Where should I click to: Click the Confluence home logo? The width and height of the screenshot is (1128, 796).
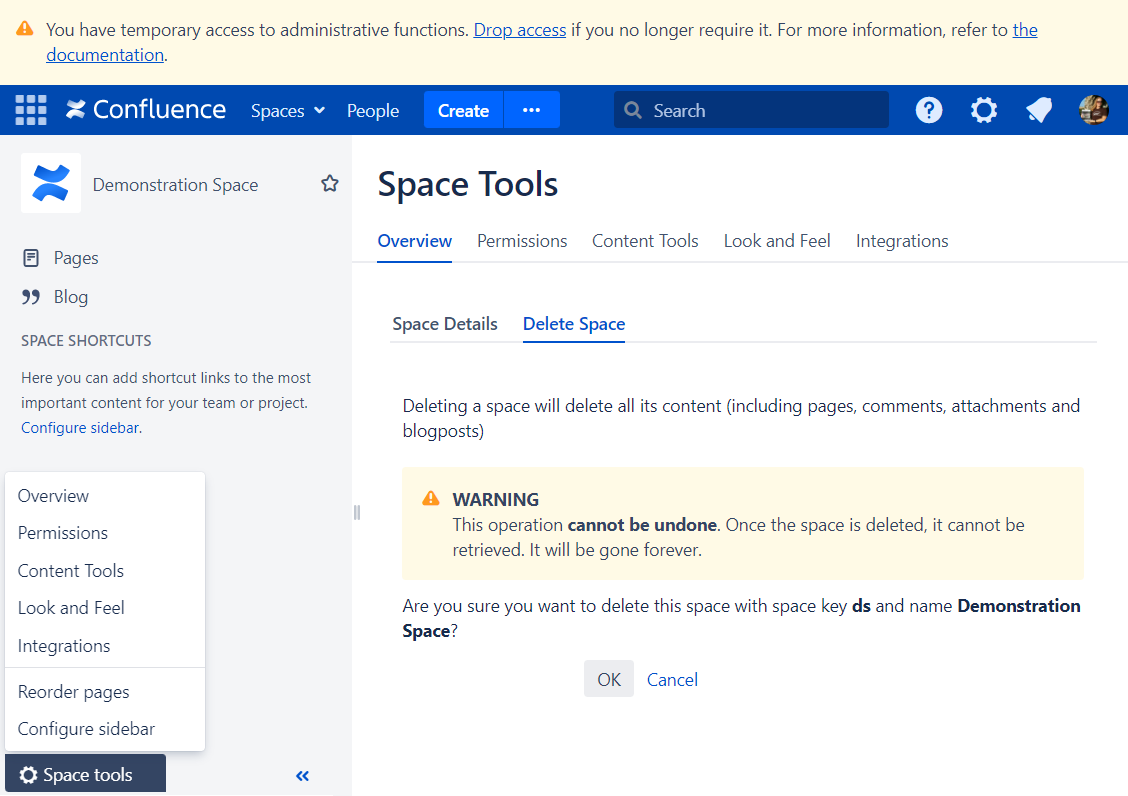pos(144,110)
